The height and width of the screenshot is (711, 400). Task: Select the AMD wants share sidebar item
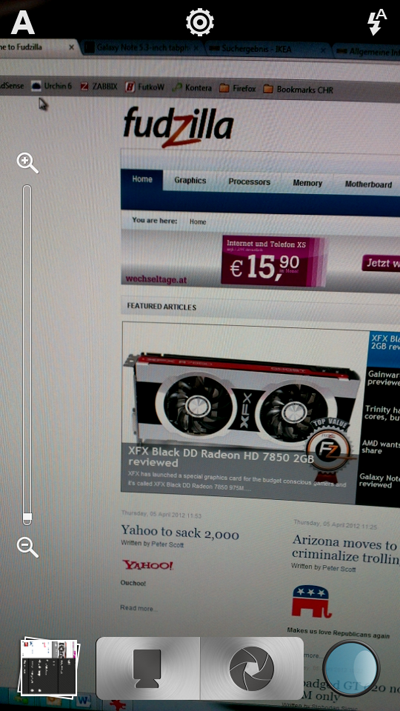tap(381, 447)
